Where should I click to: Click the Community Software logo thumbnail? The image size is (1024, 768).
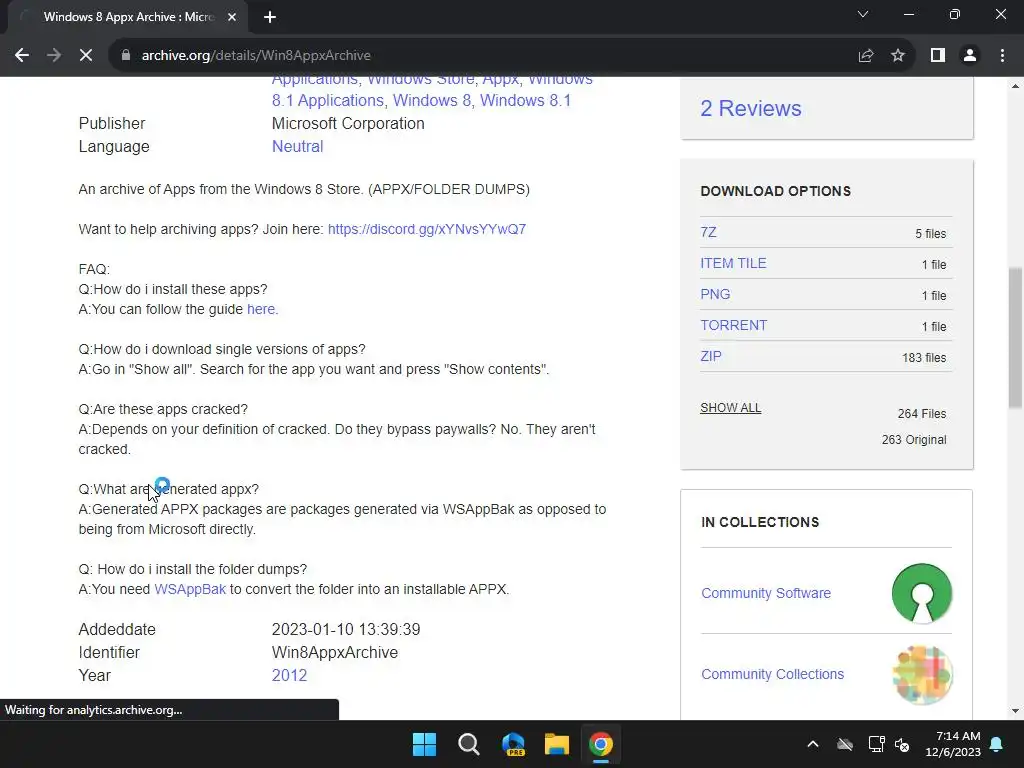pyautogui.click(x=921, y=593)
